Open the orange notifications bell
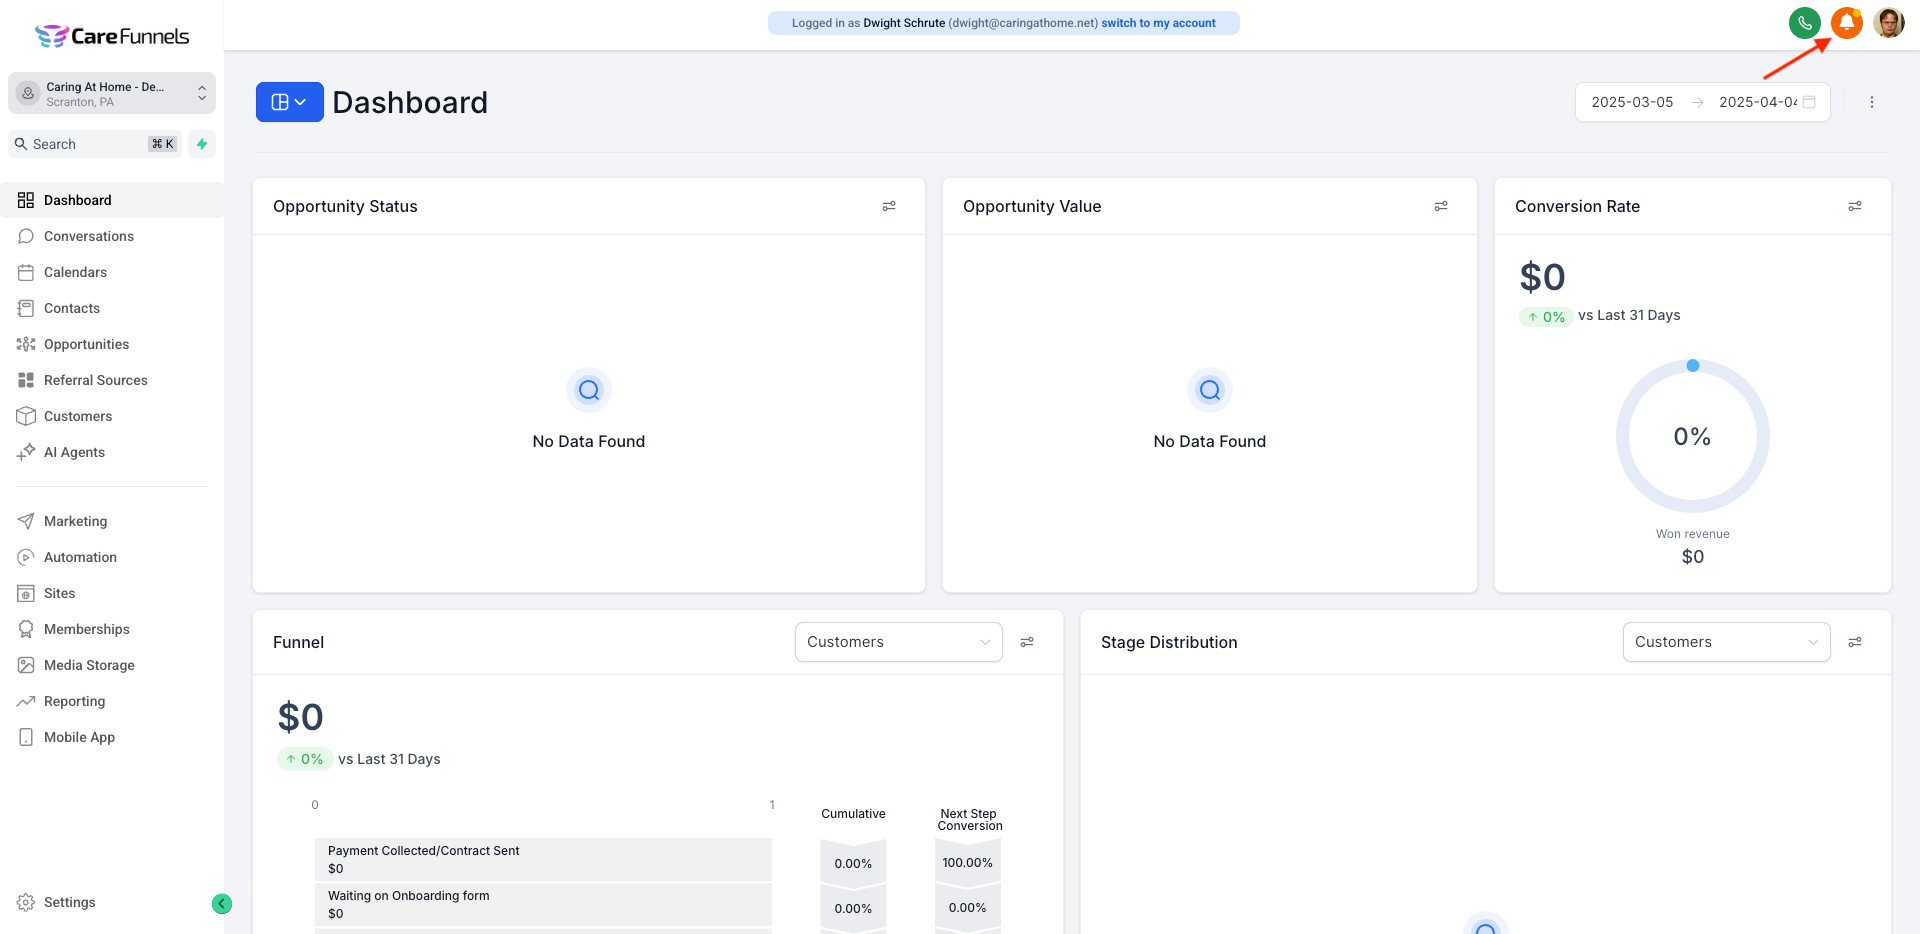1920x934 pixels. click(x=1846, y=23)
